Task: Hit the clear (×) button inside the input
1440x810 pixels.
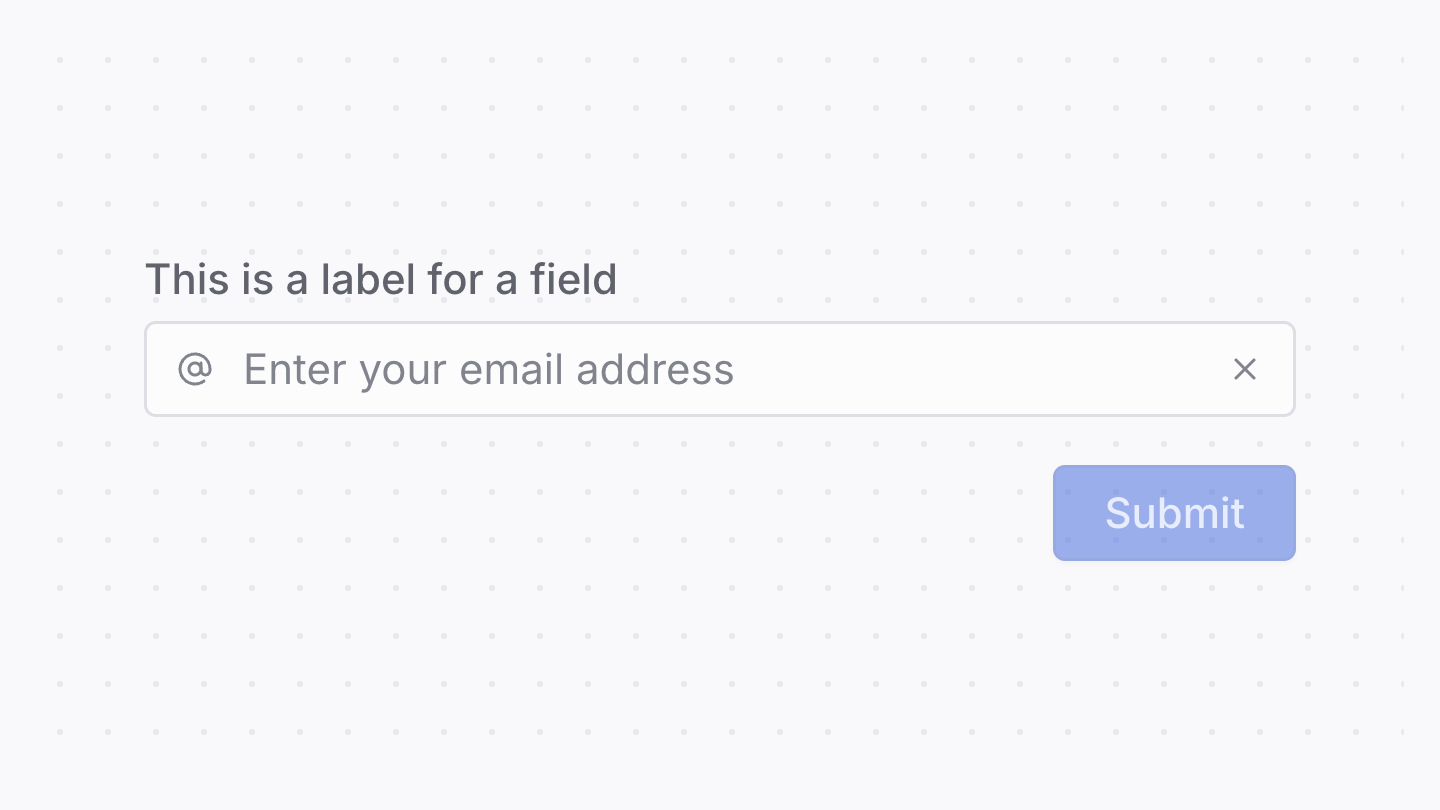Action: (x=1244, y=369)
